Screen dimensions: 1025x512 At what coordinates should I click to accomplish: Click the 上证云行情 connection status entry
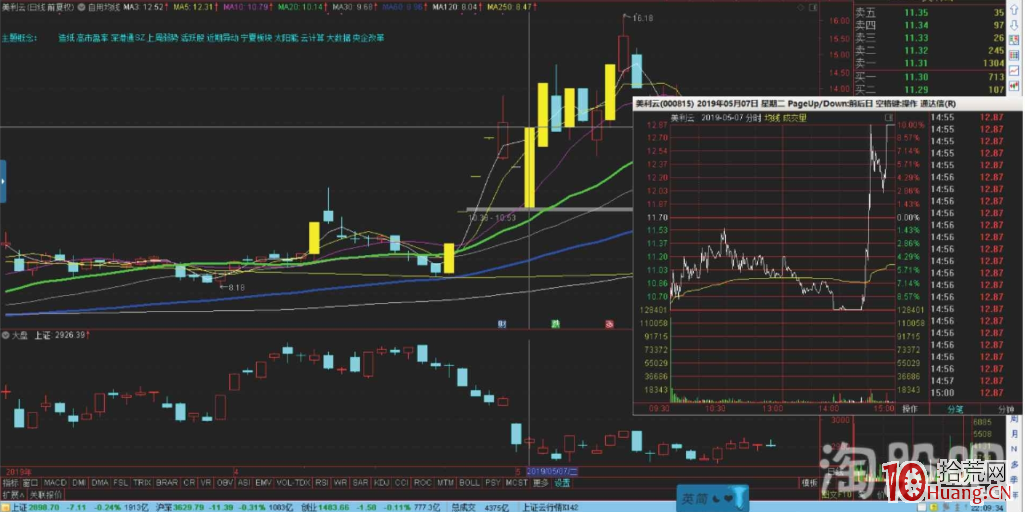pyautogui.click(x=552, y=507)
